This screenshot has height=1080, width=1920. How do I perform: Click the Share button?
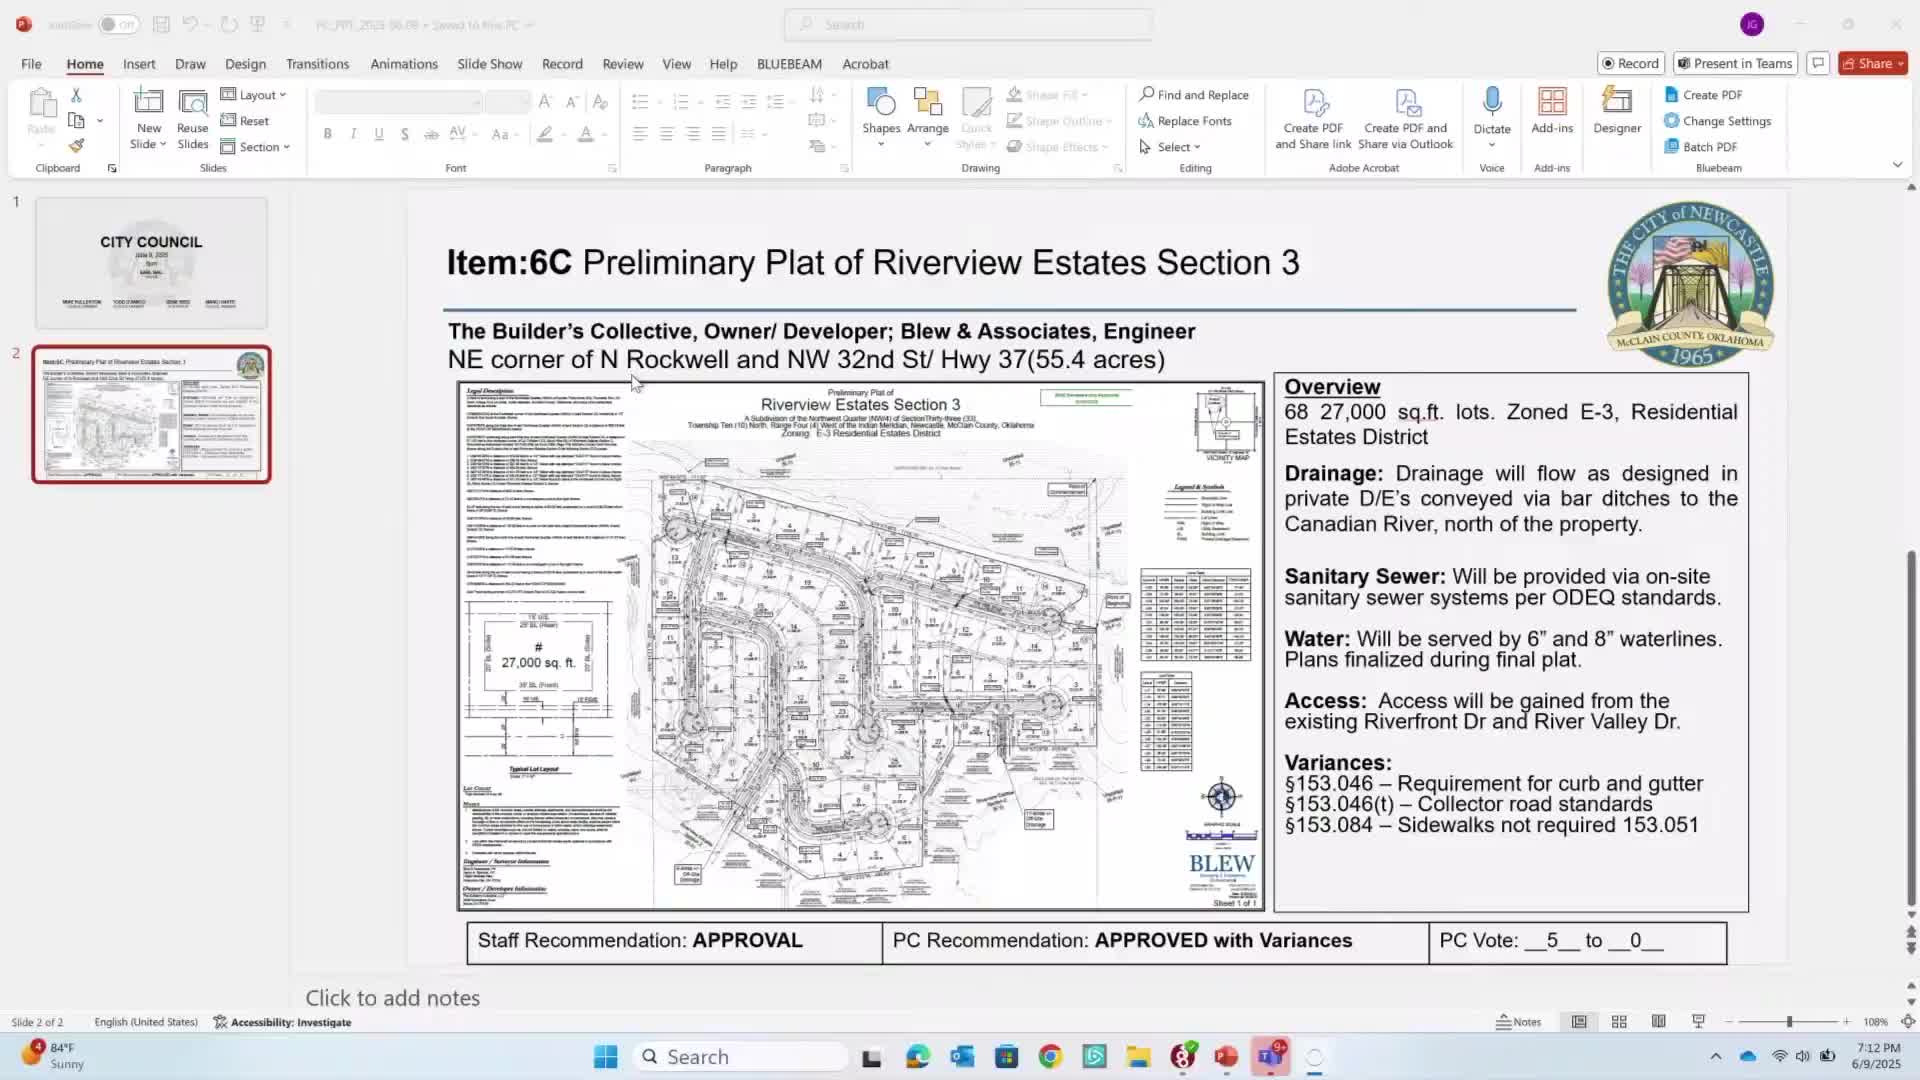coord(1872,63)
